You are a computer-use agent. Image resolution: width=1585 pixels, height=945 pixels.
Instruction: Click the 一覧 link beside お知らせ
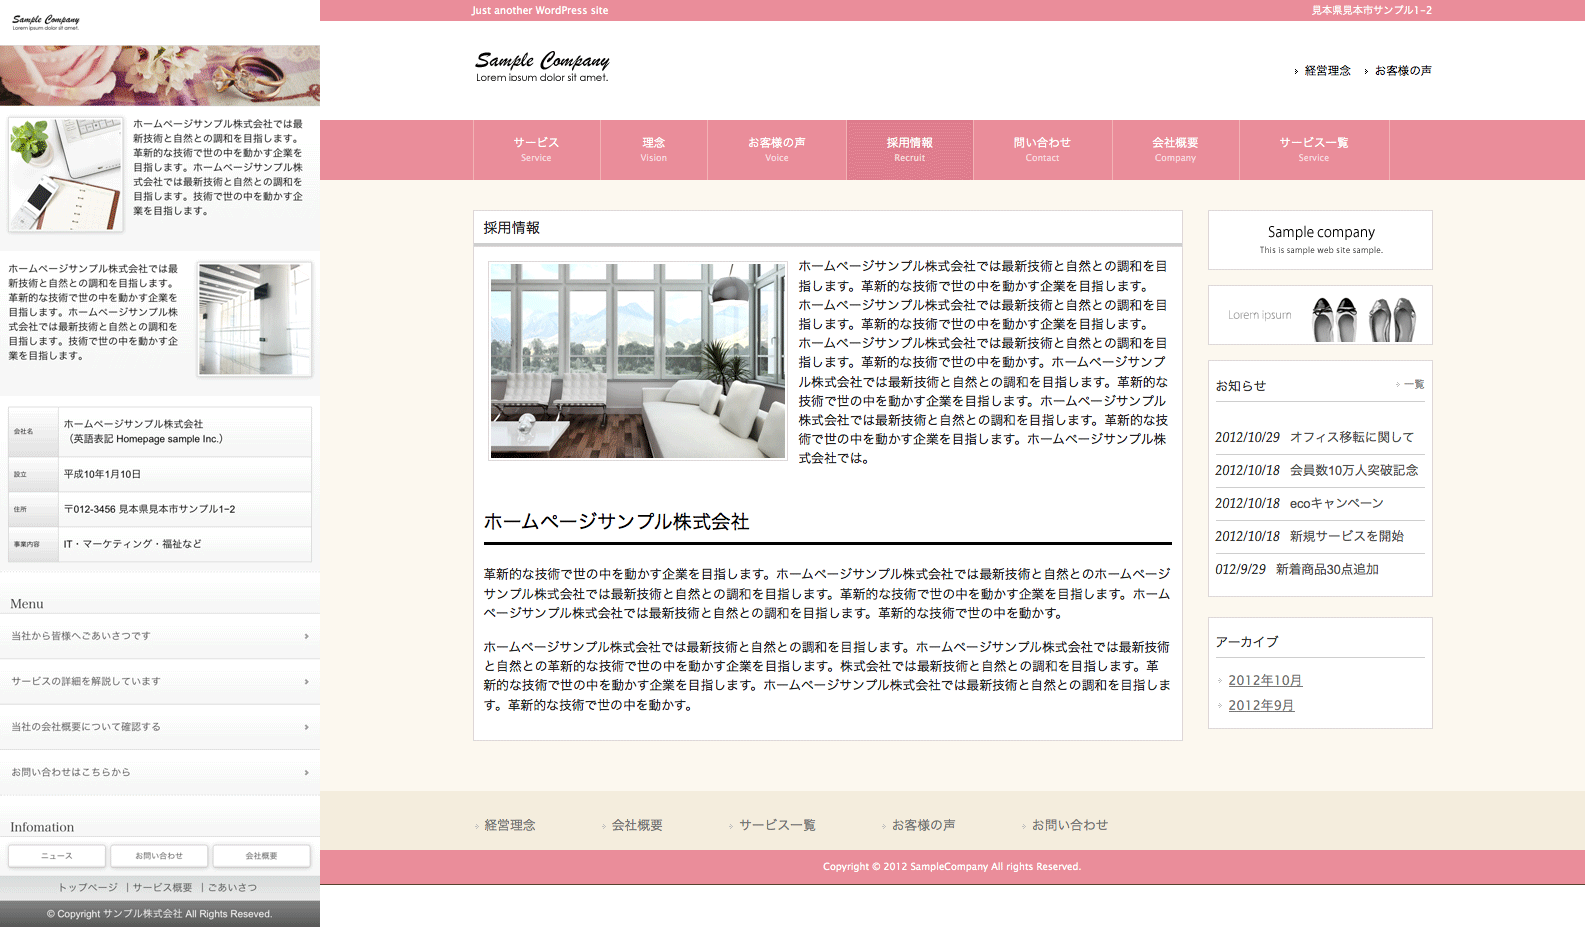click(1413, 384)
